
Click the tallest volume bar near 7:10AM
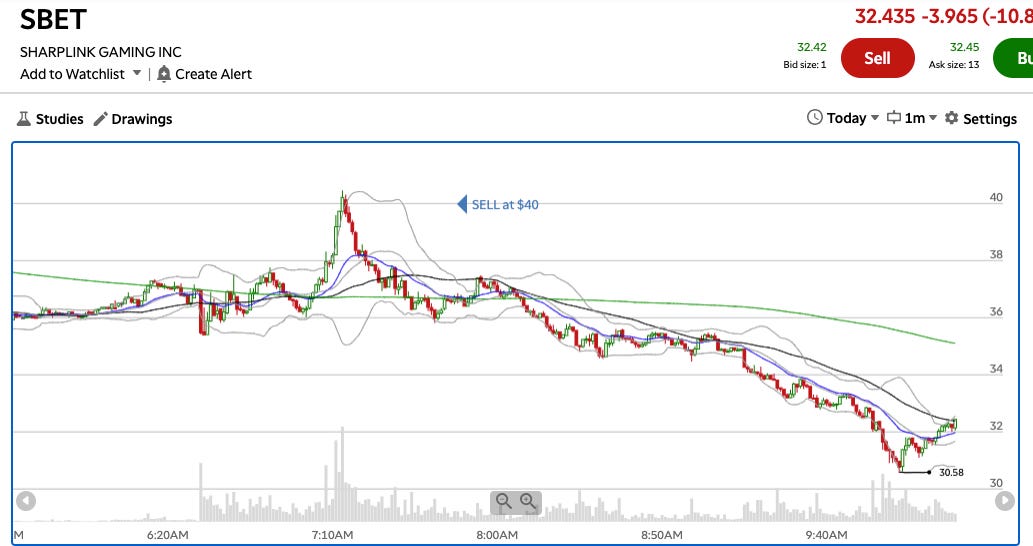[x=342, y=474]
